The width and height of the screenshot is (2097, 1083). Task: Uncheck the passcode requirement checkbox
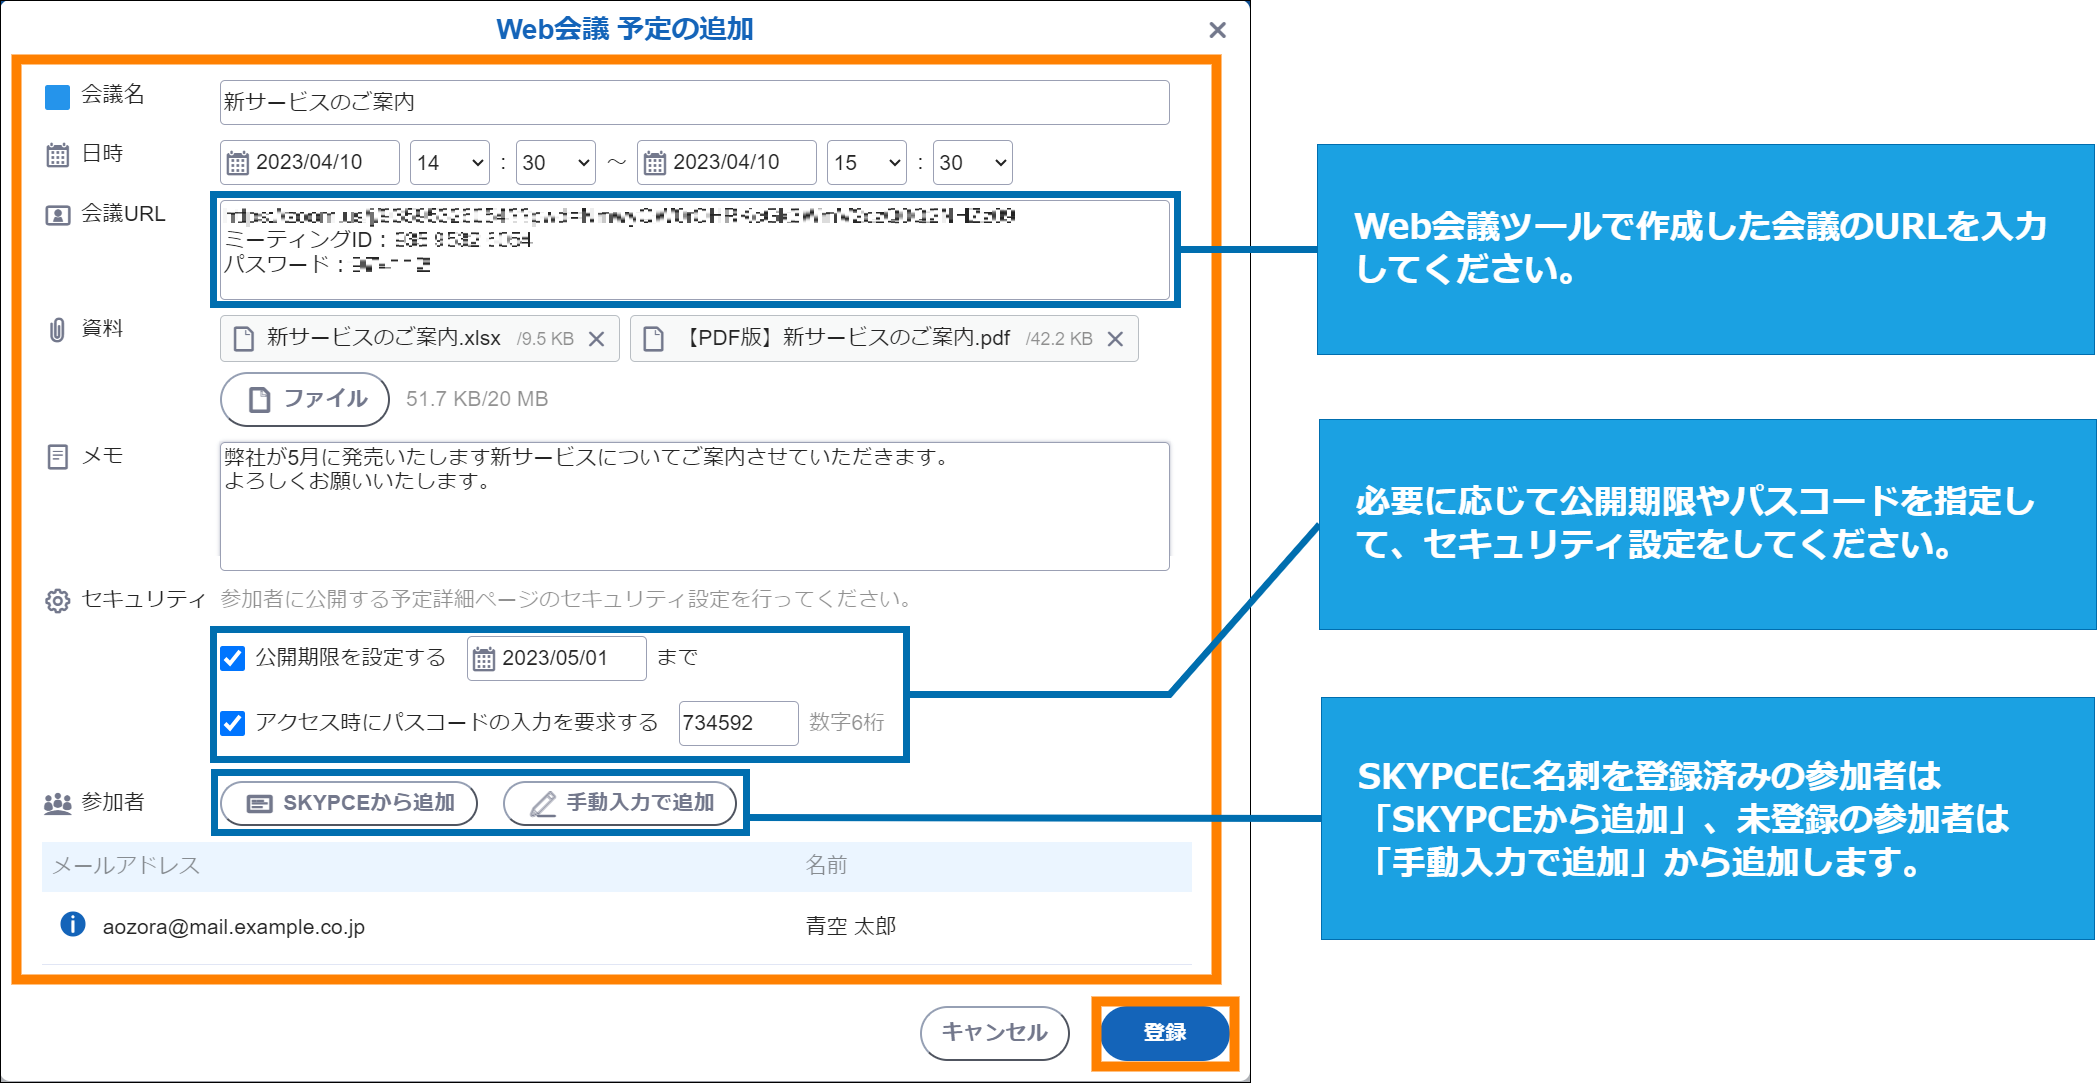pyautogui.click(x=233, y=723)
